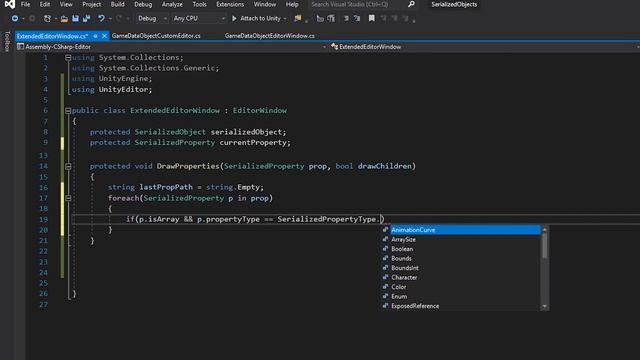
Task: Open the Solution Configurations Debug dropdown
Action: coord(152,18)
